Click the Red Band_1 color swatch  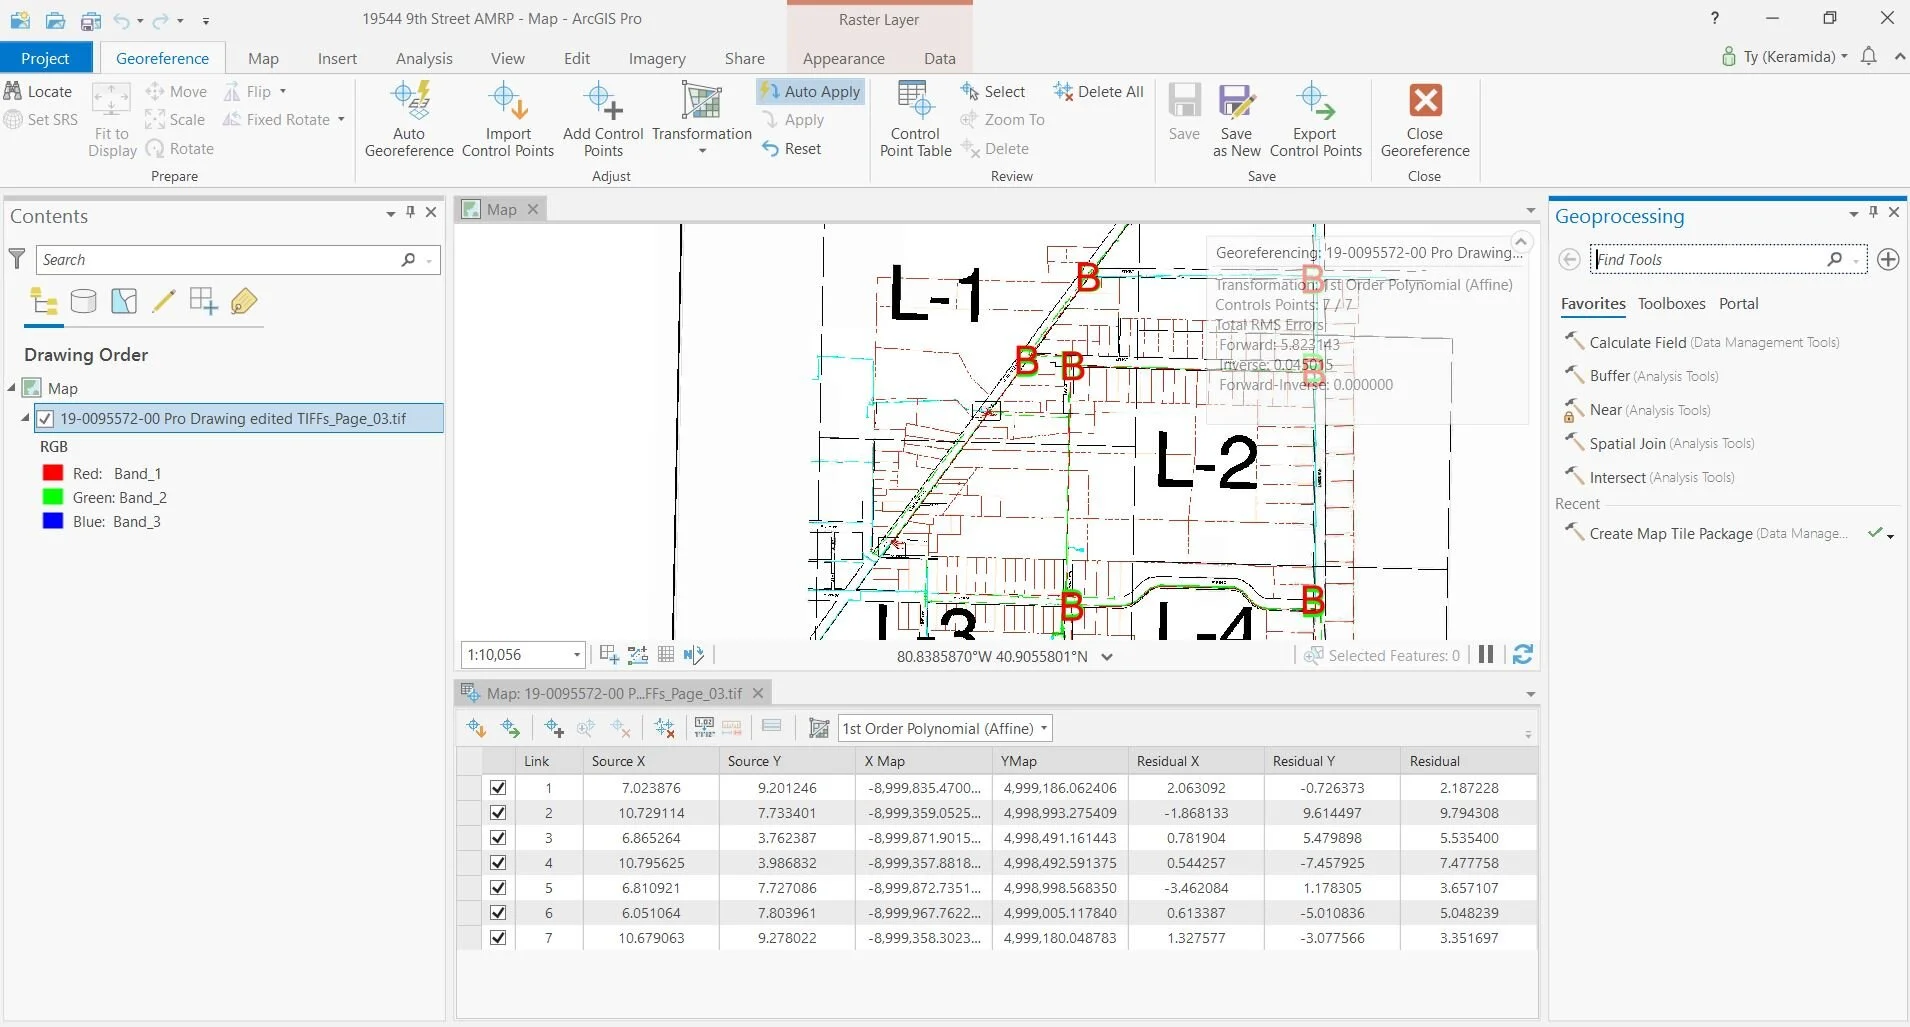[52, 472]
